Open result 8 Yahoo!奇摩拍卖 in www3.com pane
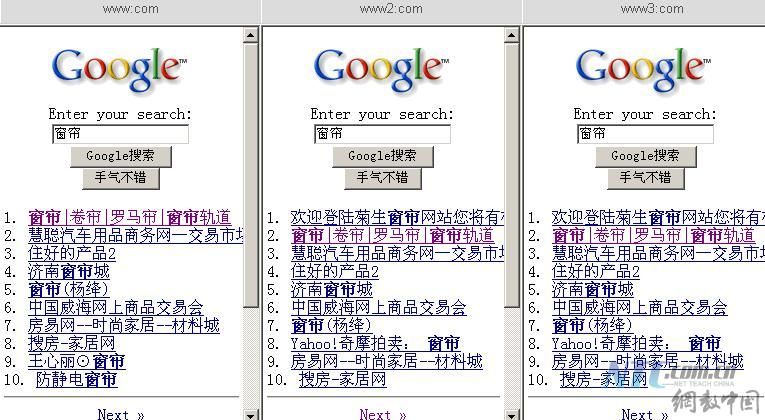765x420 pixels. coord(636,343)
